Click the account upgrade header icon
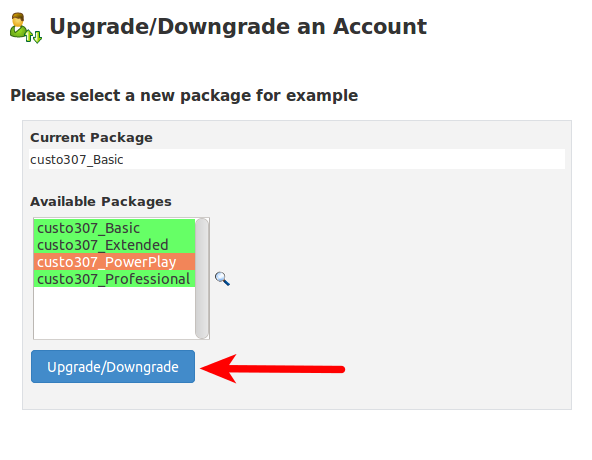592x460 pixels. point(26,28)
